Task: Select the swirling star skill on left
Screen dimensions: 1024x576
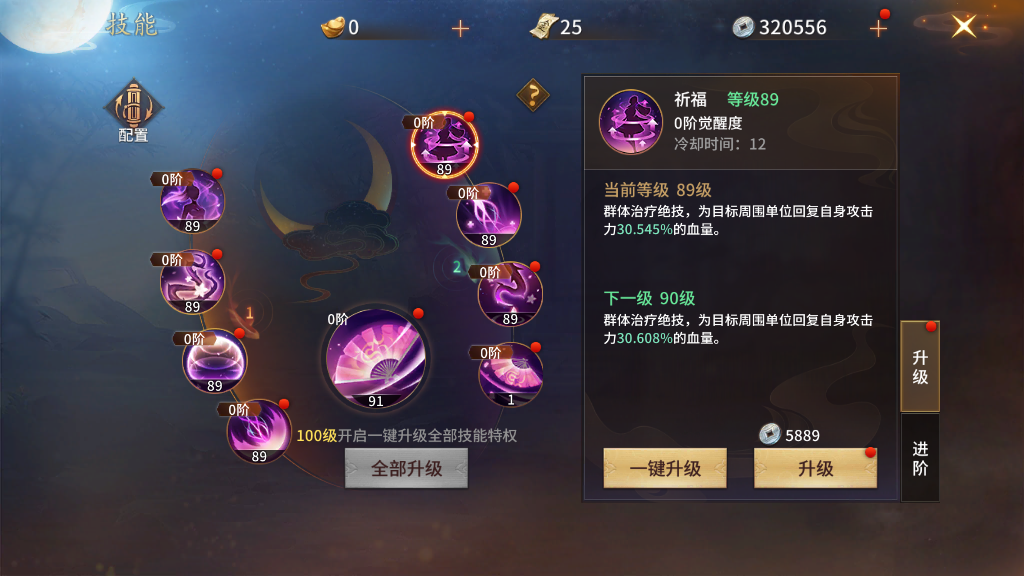Action: [193, 281]
